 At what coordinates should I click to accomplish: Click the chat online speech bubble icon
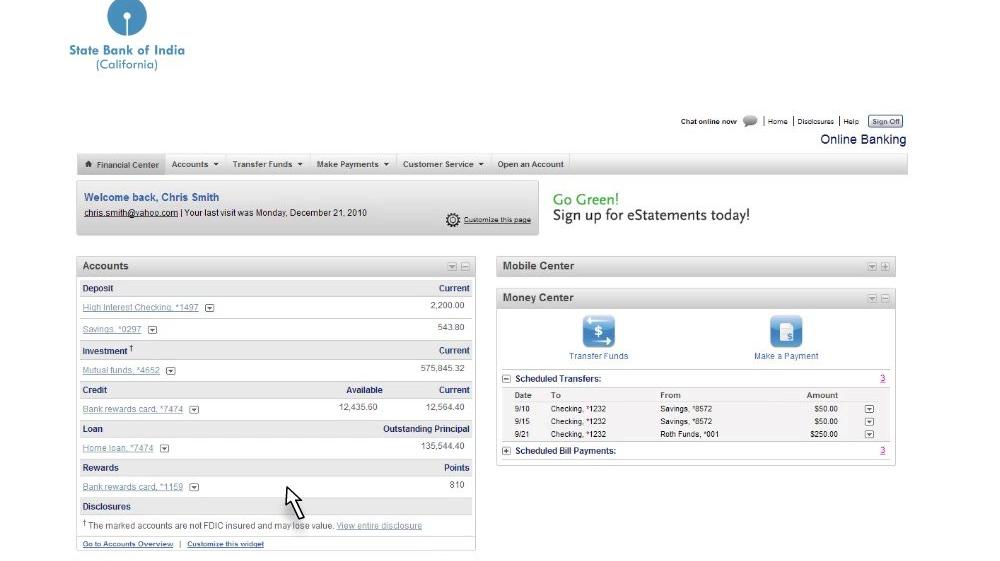[x=750, y=122]
